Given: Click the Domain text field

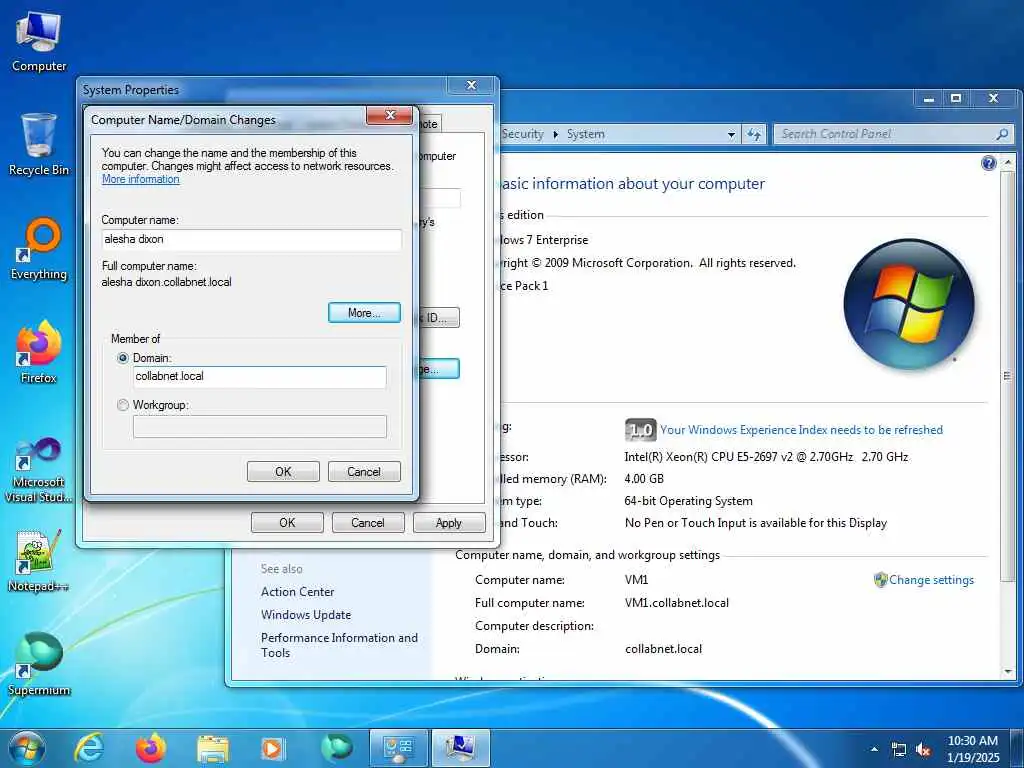Looking at the screenshot, I should pyautogui.click(x=259, y=377).
